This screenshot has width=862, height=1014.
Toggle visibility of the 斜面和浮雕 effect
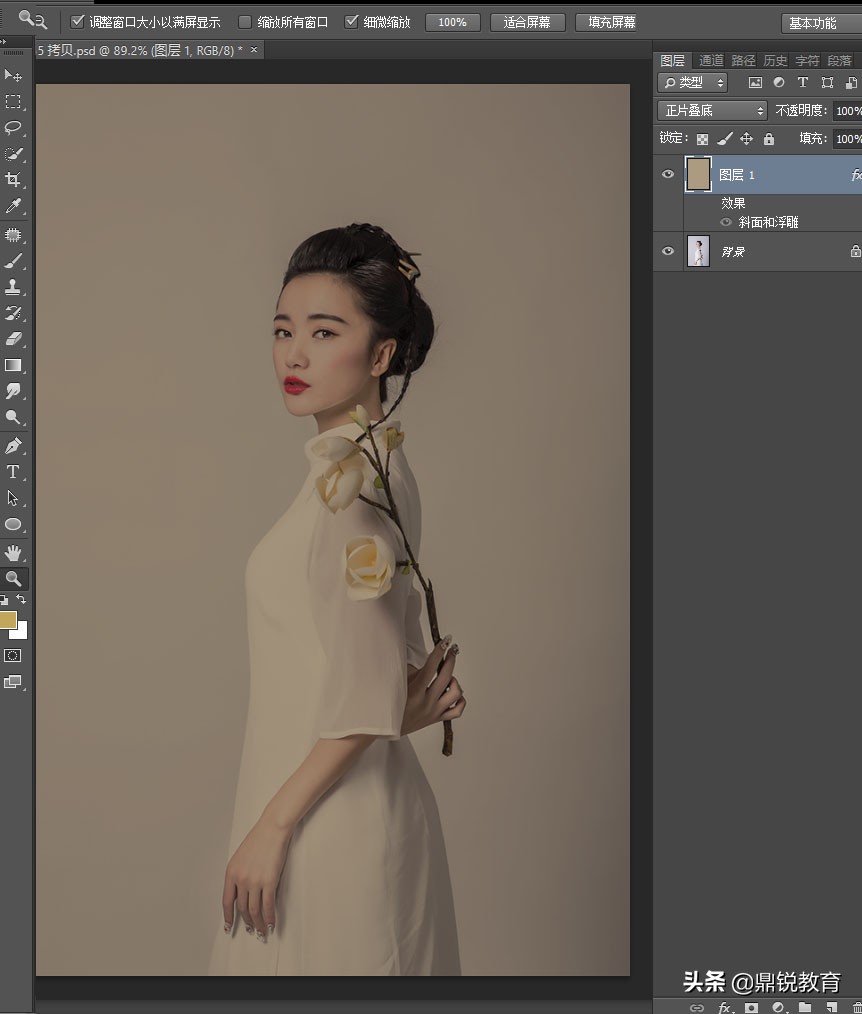(x=726, y=222)
